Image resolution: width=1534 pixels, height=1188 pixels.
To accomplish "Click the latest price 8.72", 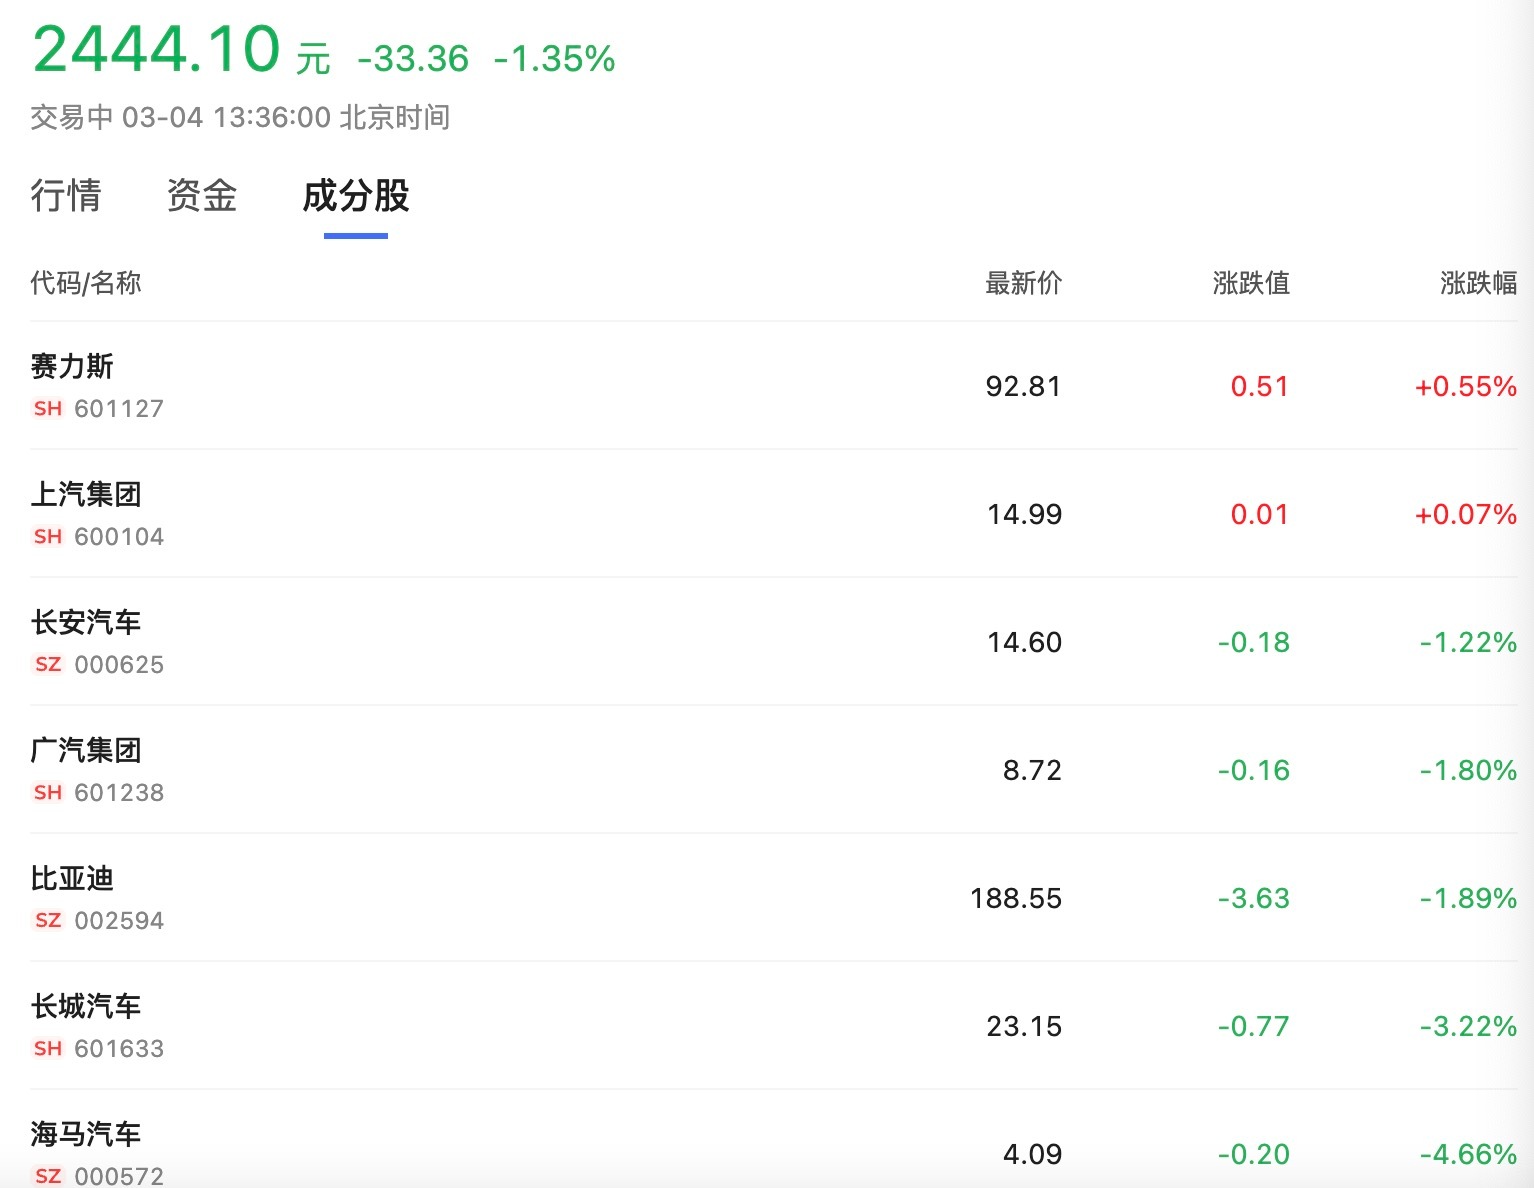I will point(1032,770).
